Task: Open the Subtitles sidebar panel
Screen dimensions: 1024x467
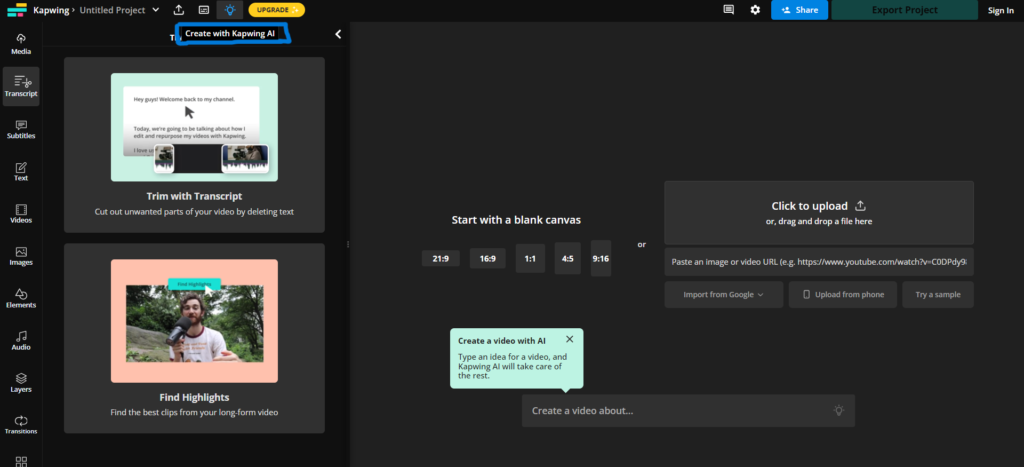Action: (x=21, y=129)
